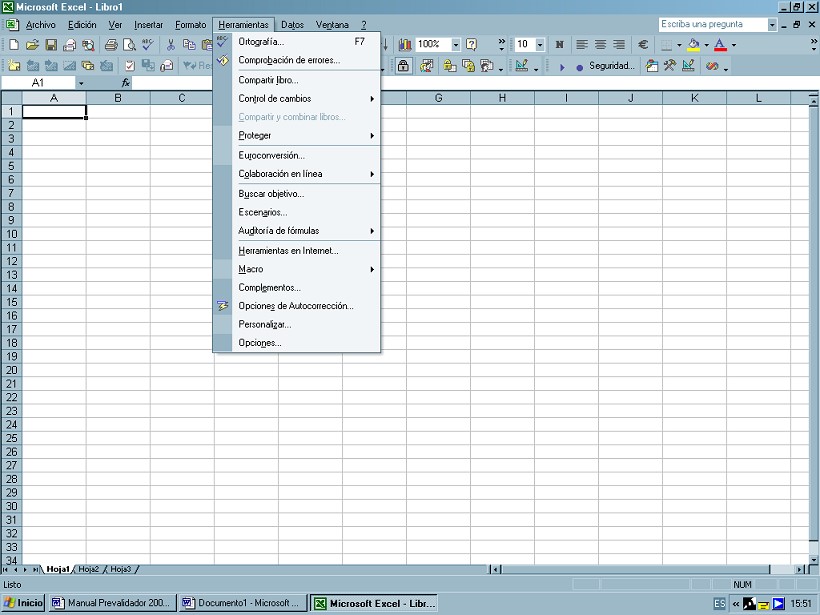Click the Run Macro play arrow icon
820x615 pixels.
562,67
